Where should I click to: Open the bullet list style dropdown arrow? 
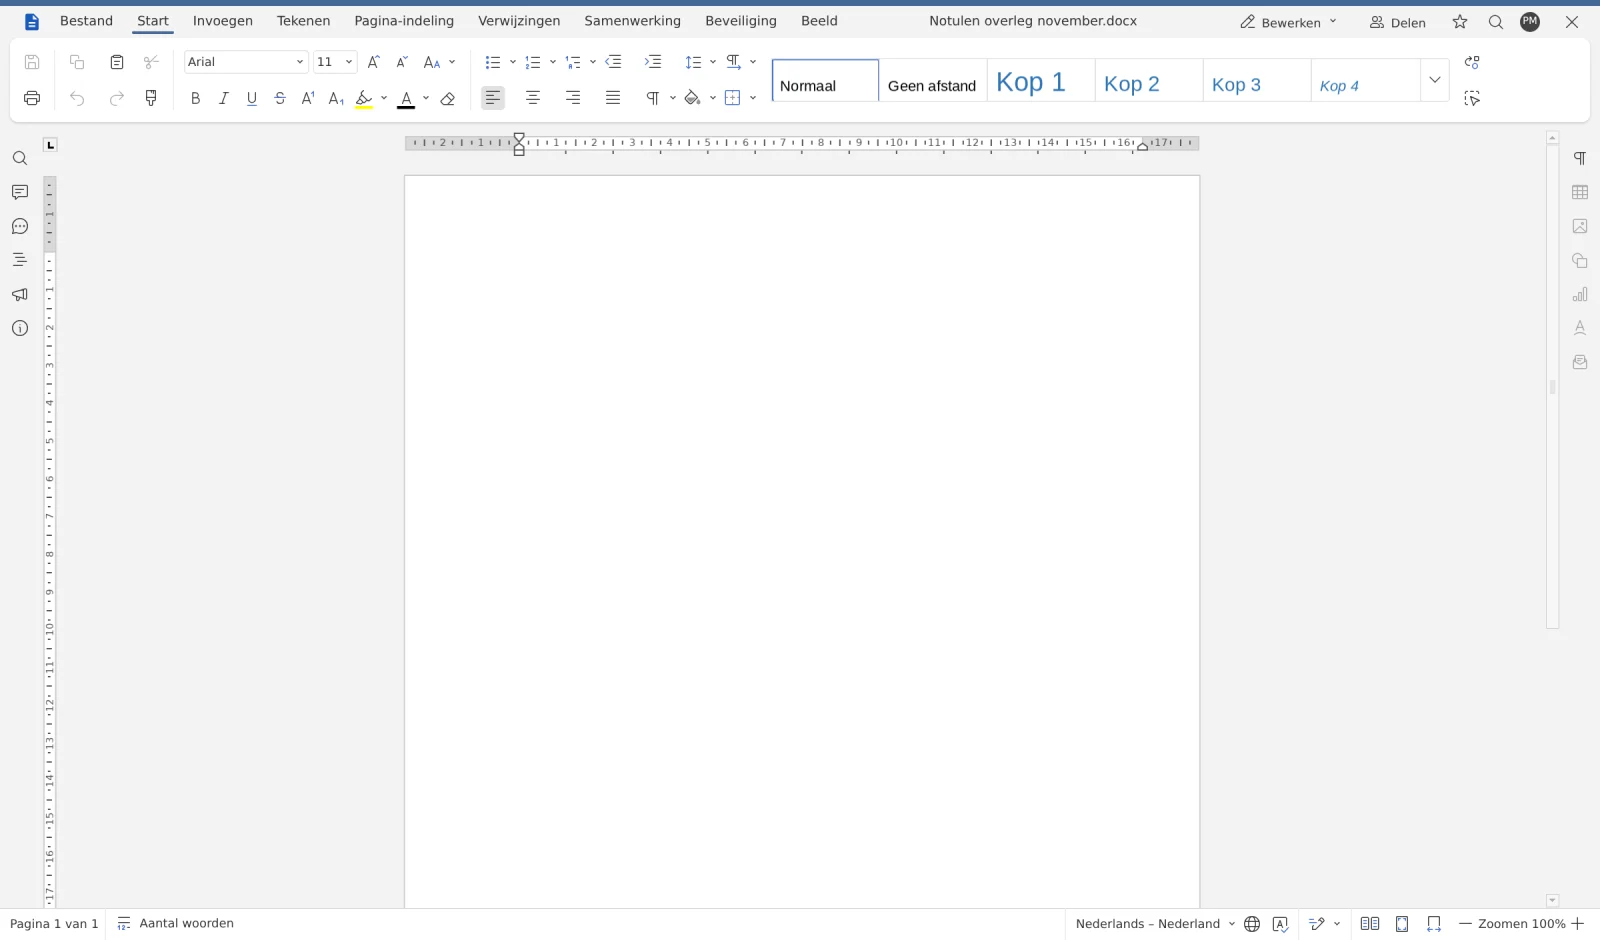coord(513,62)
